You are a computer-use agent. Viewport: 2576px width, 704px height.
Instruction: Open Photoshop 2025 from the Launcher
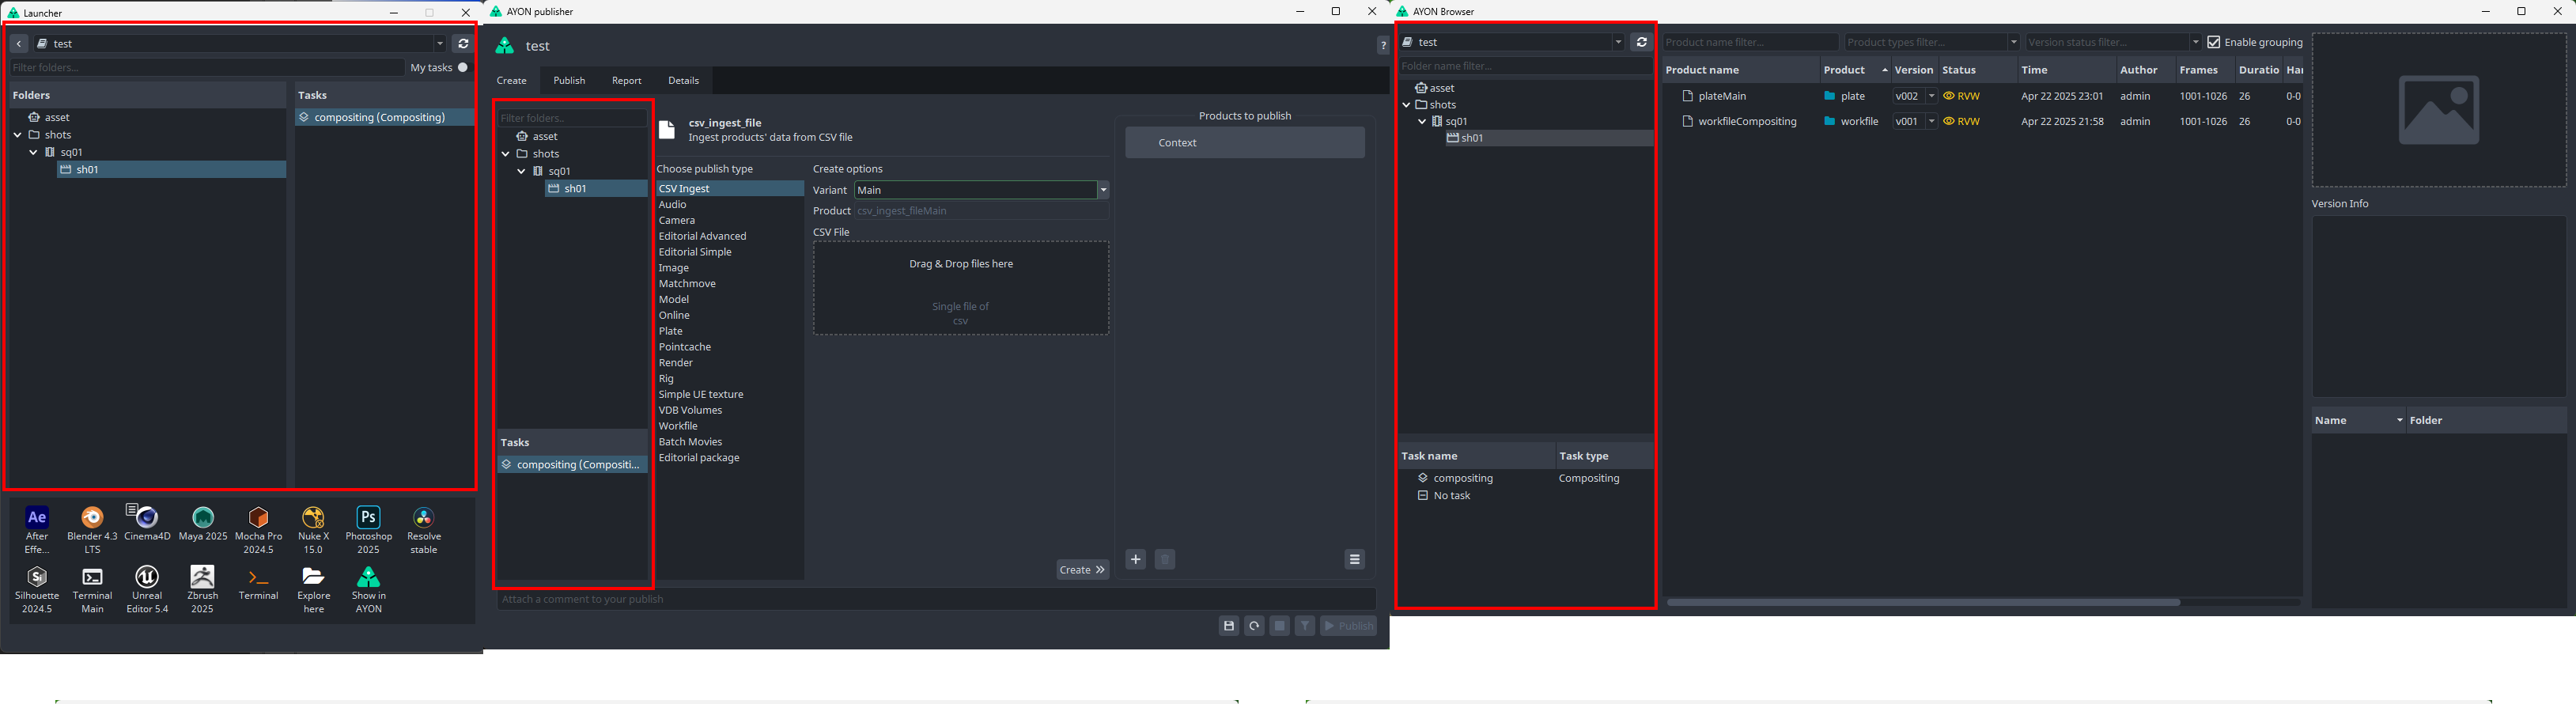(369, 517)
